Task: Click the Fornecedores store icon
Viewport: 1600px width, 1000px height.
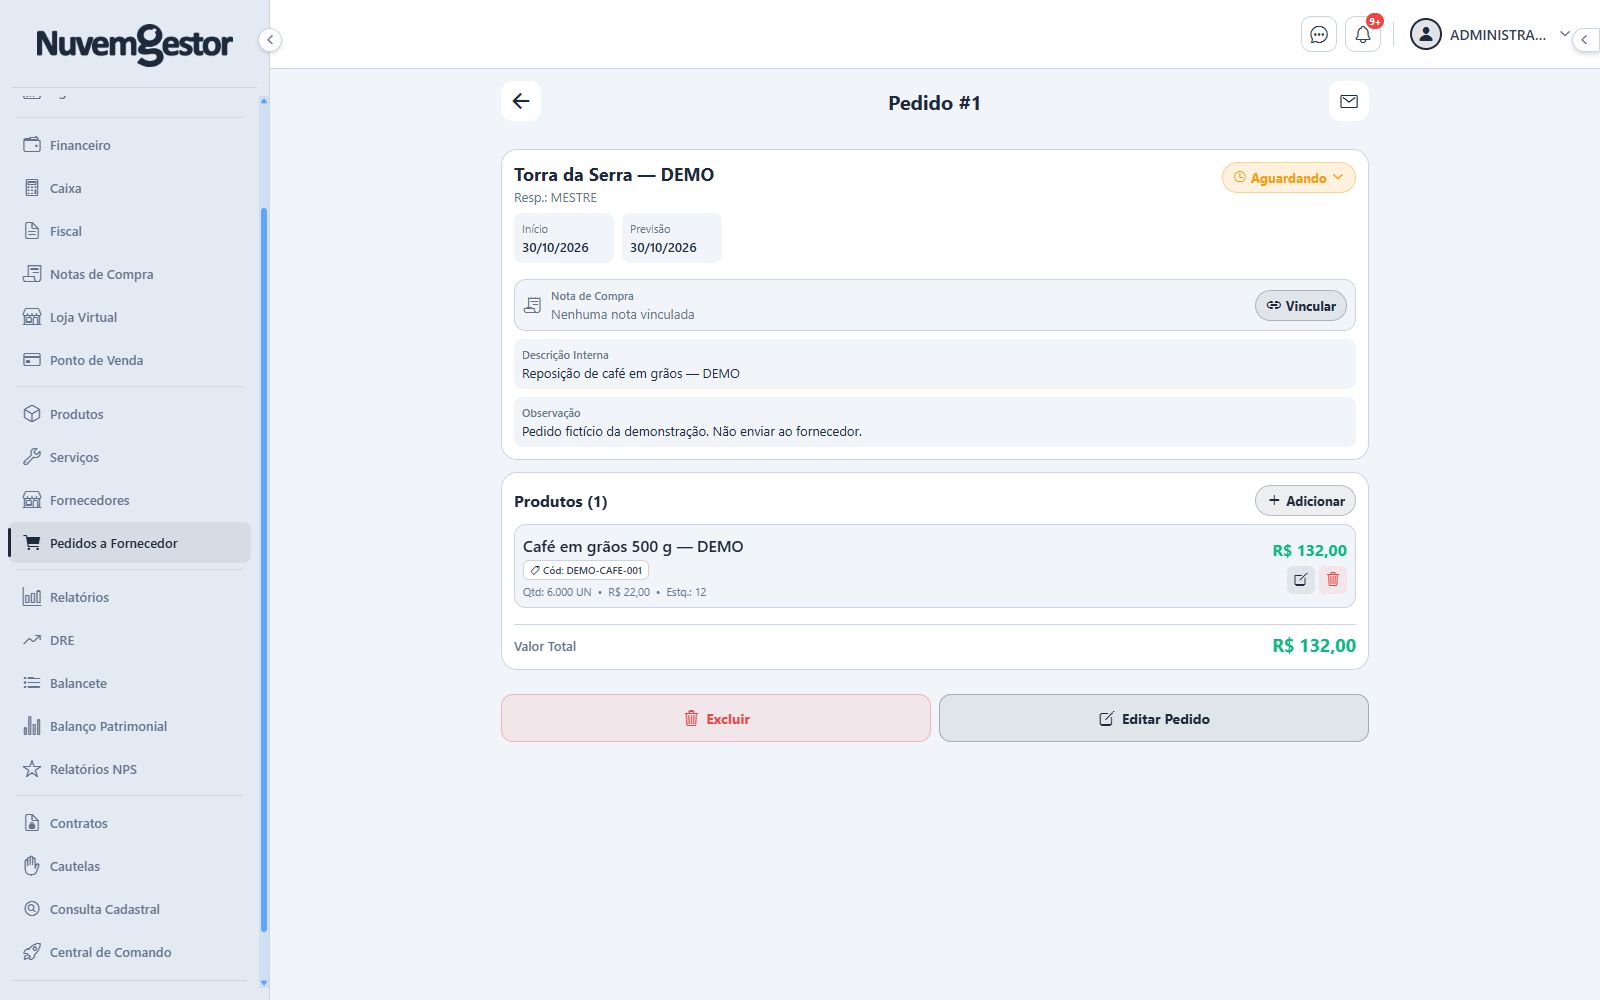Action: 32,500
